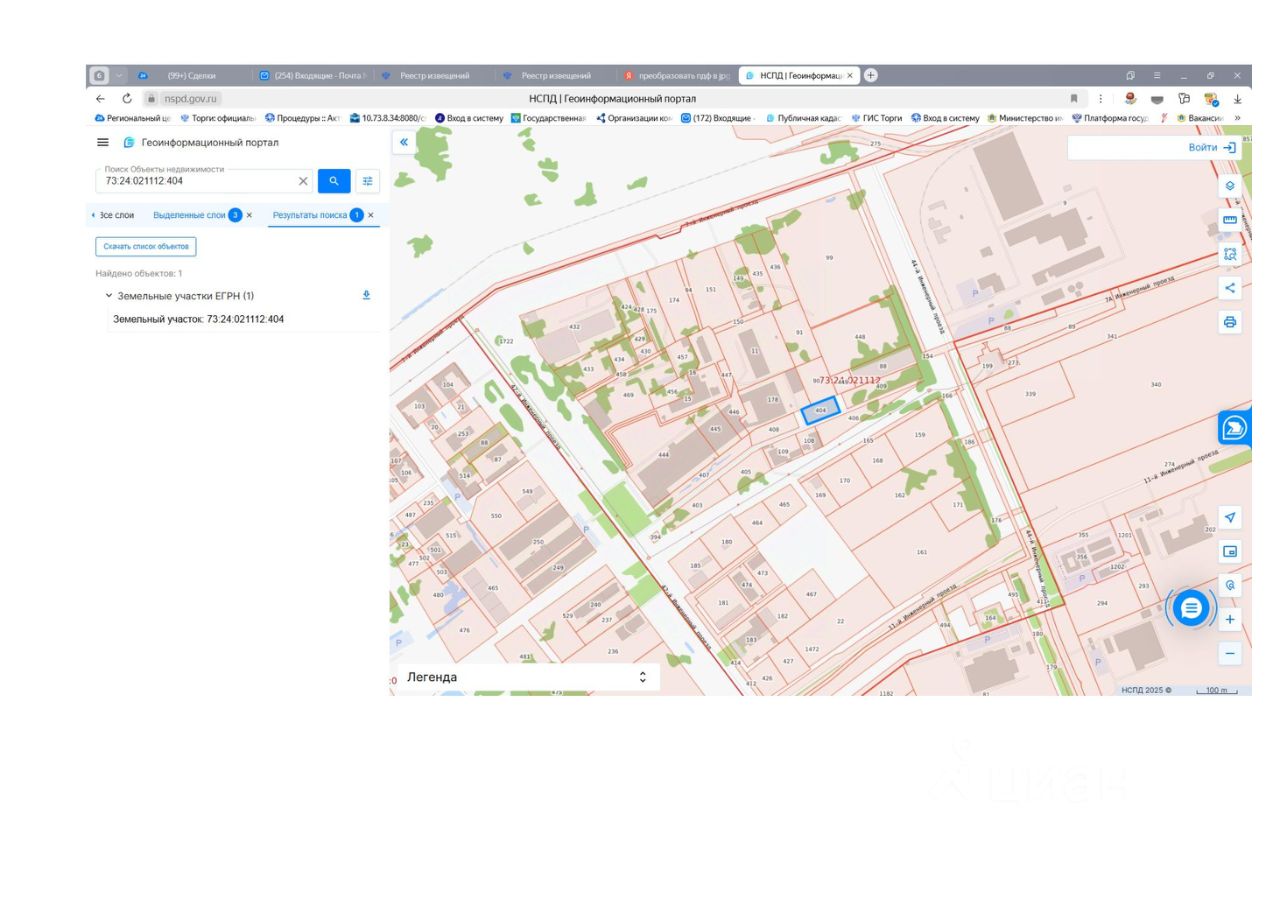
Task: Open the Министерство bookmark
Action: pyautogui.click(x=1025, y=118)
